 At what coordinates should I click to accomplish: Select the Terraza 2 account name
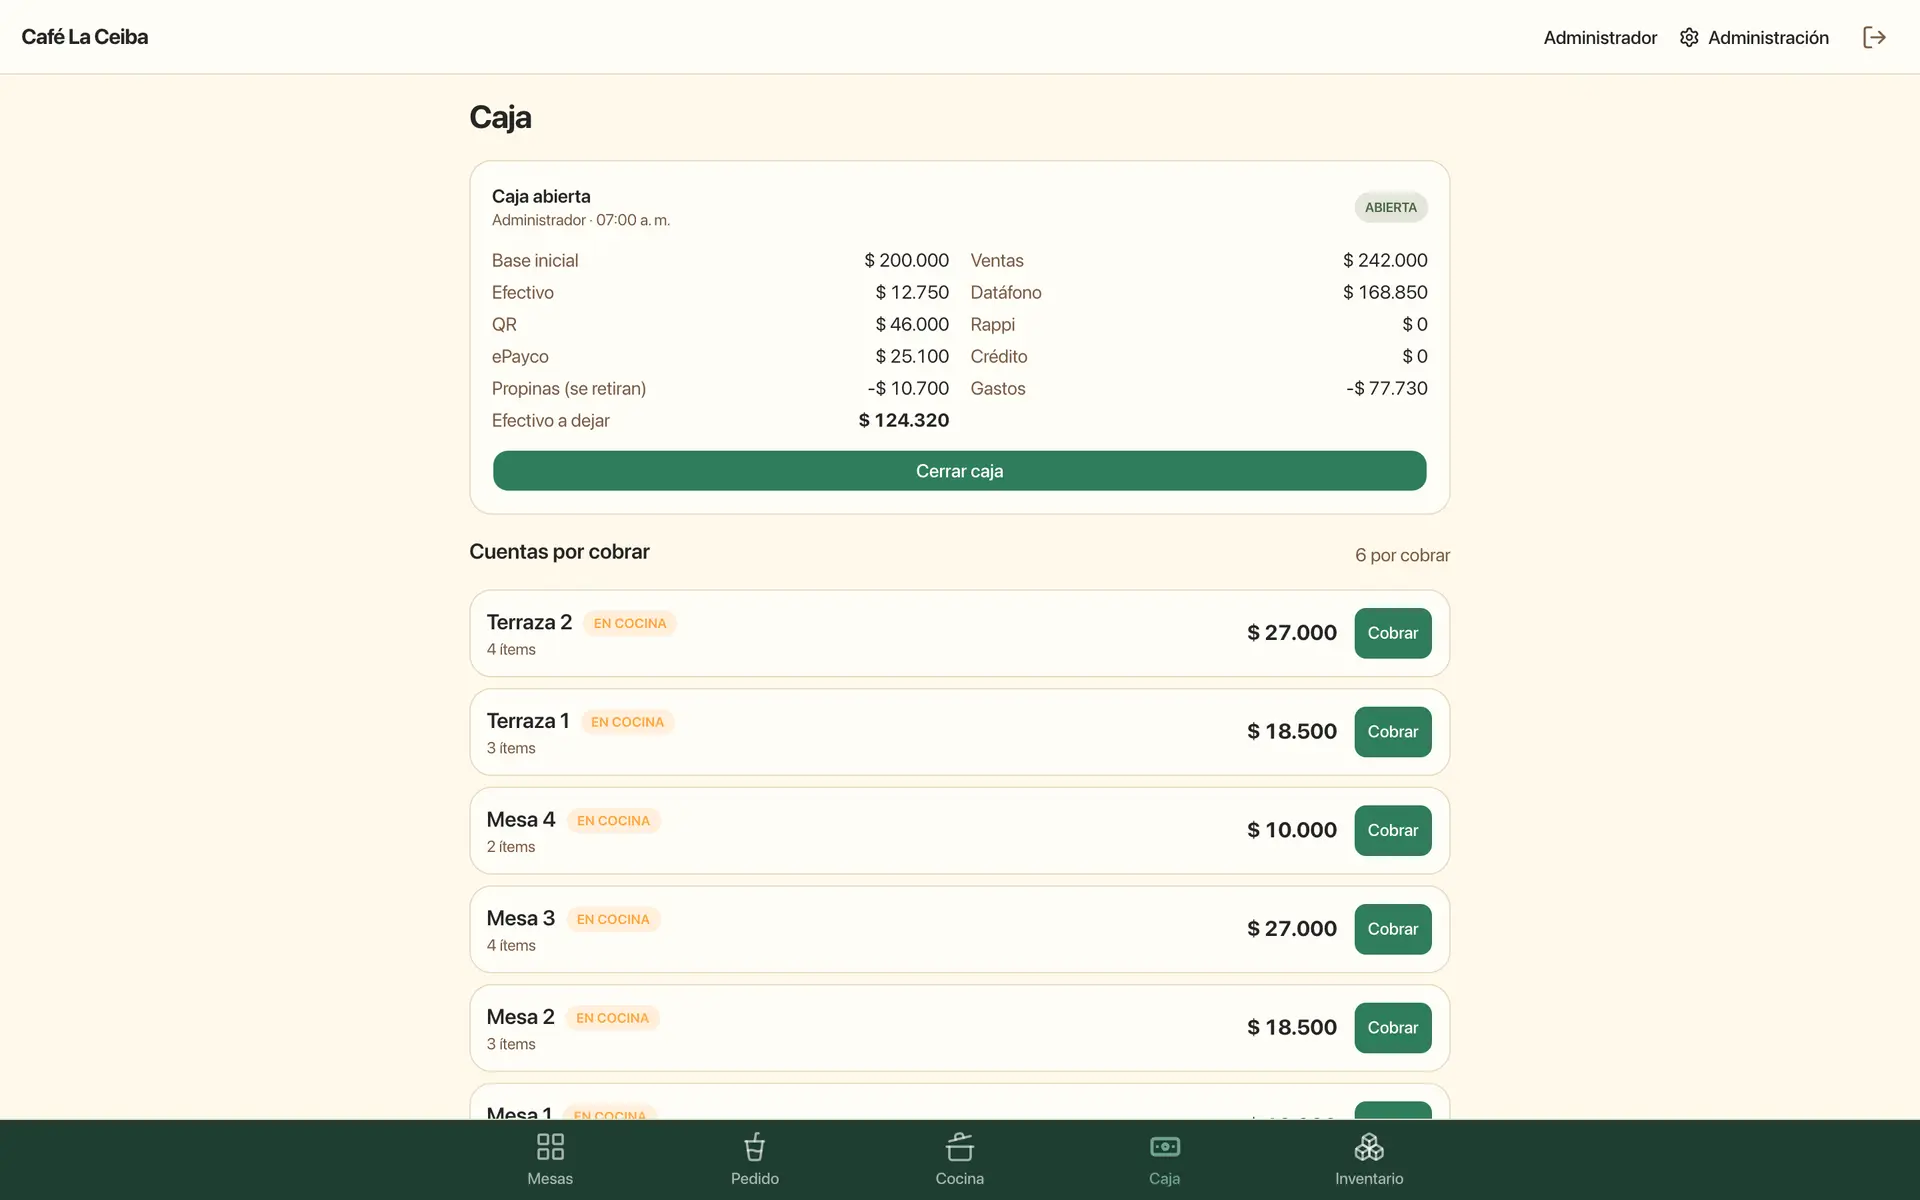[529, 622]
